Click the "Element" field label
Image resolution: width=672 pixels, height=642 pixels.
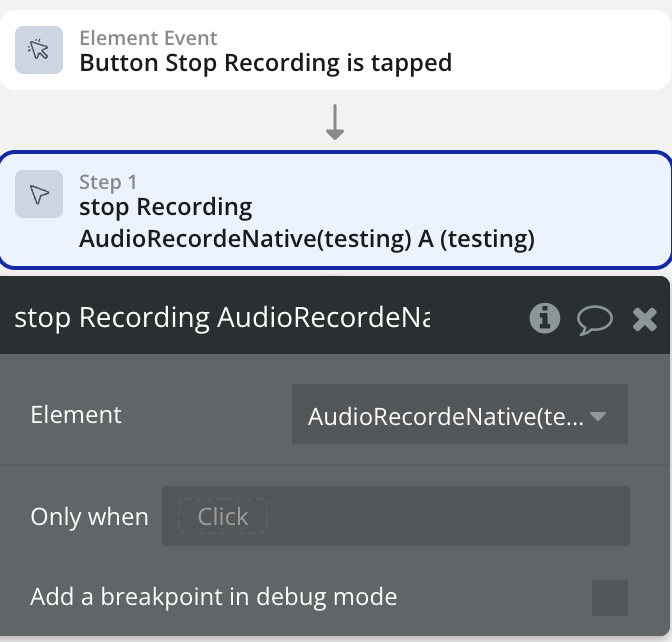(76, 415)
